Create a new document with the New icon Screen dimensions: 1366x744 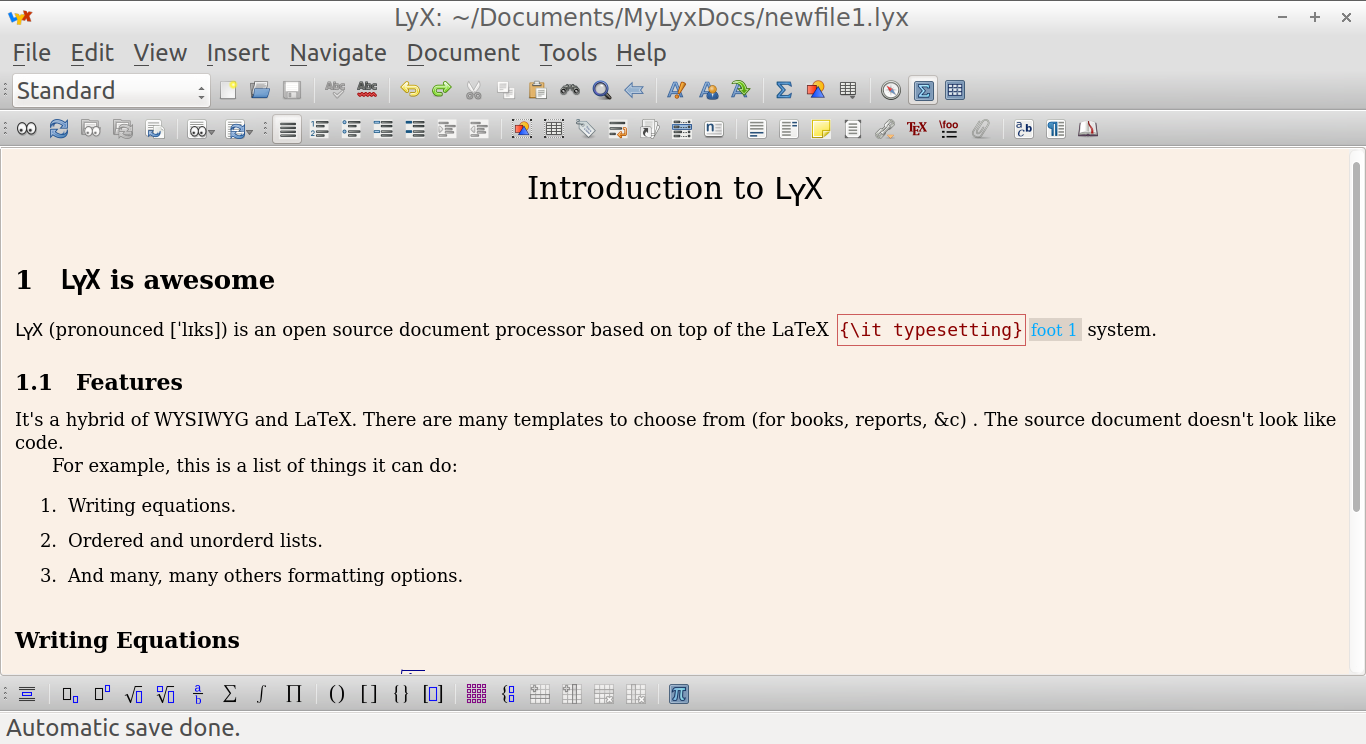point(228,90)
